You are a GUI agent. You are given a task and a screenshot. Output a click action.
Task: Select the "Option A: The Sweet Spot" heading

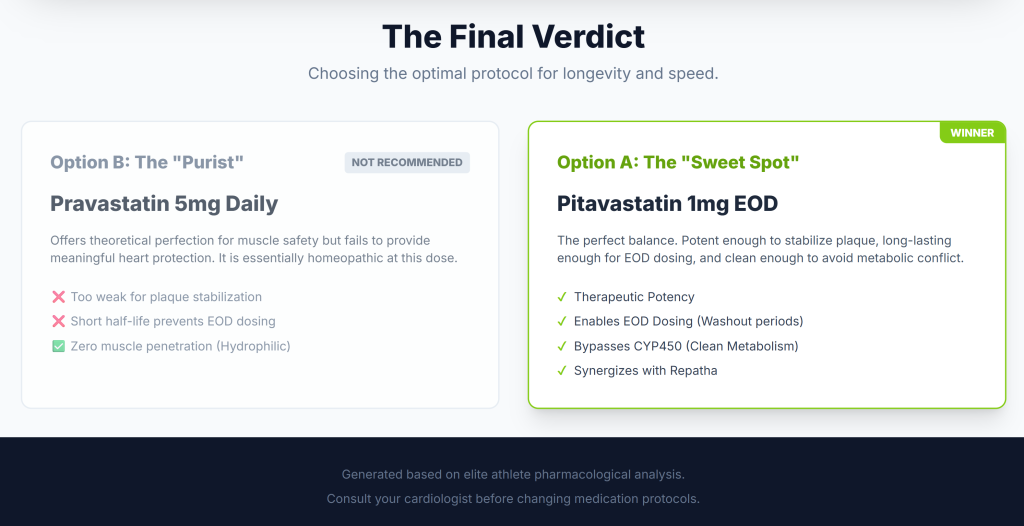[x=678, y=162]
